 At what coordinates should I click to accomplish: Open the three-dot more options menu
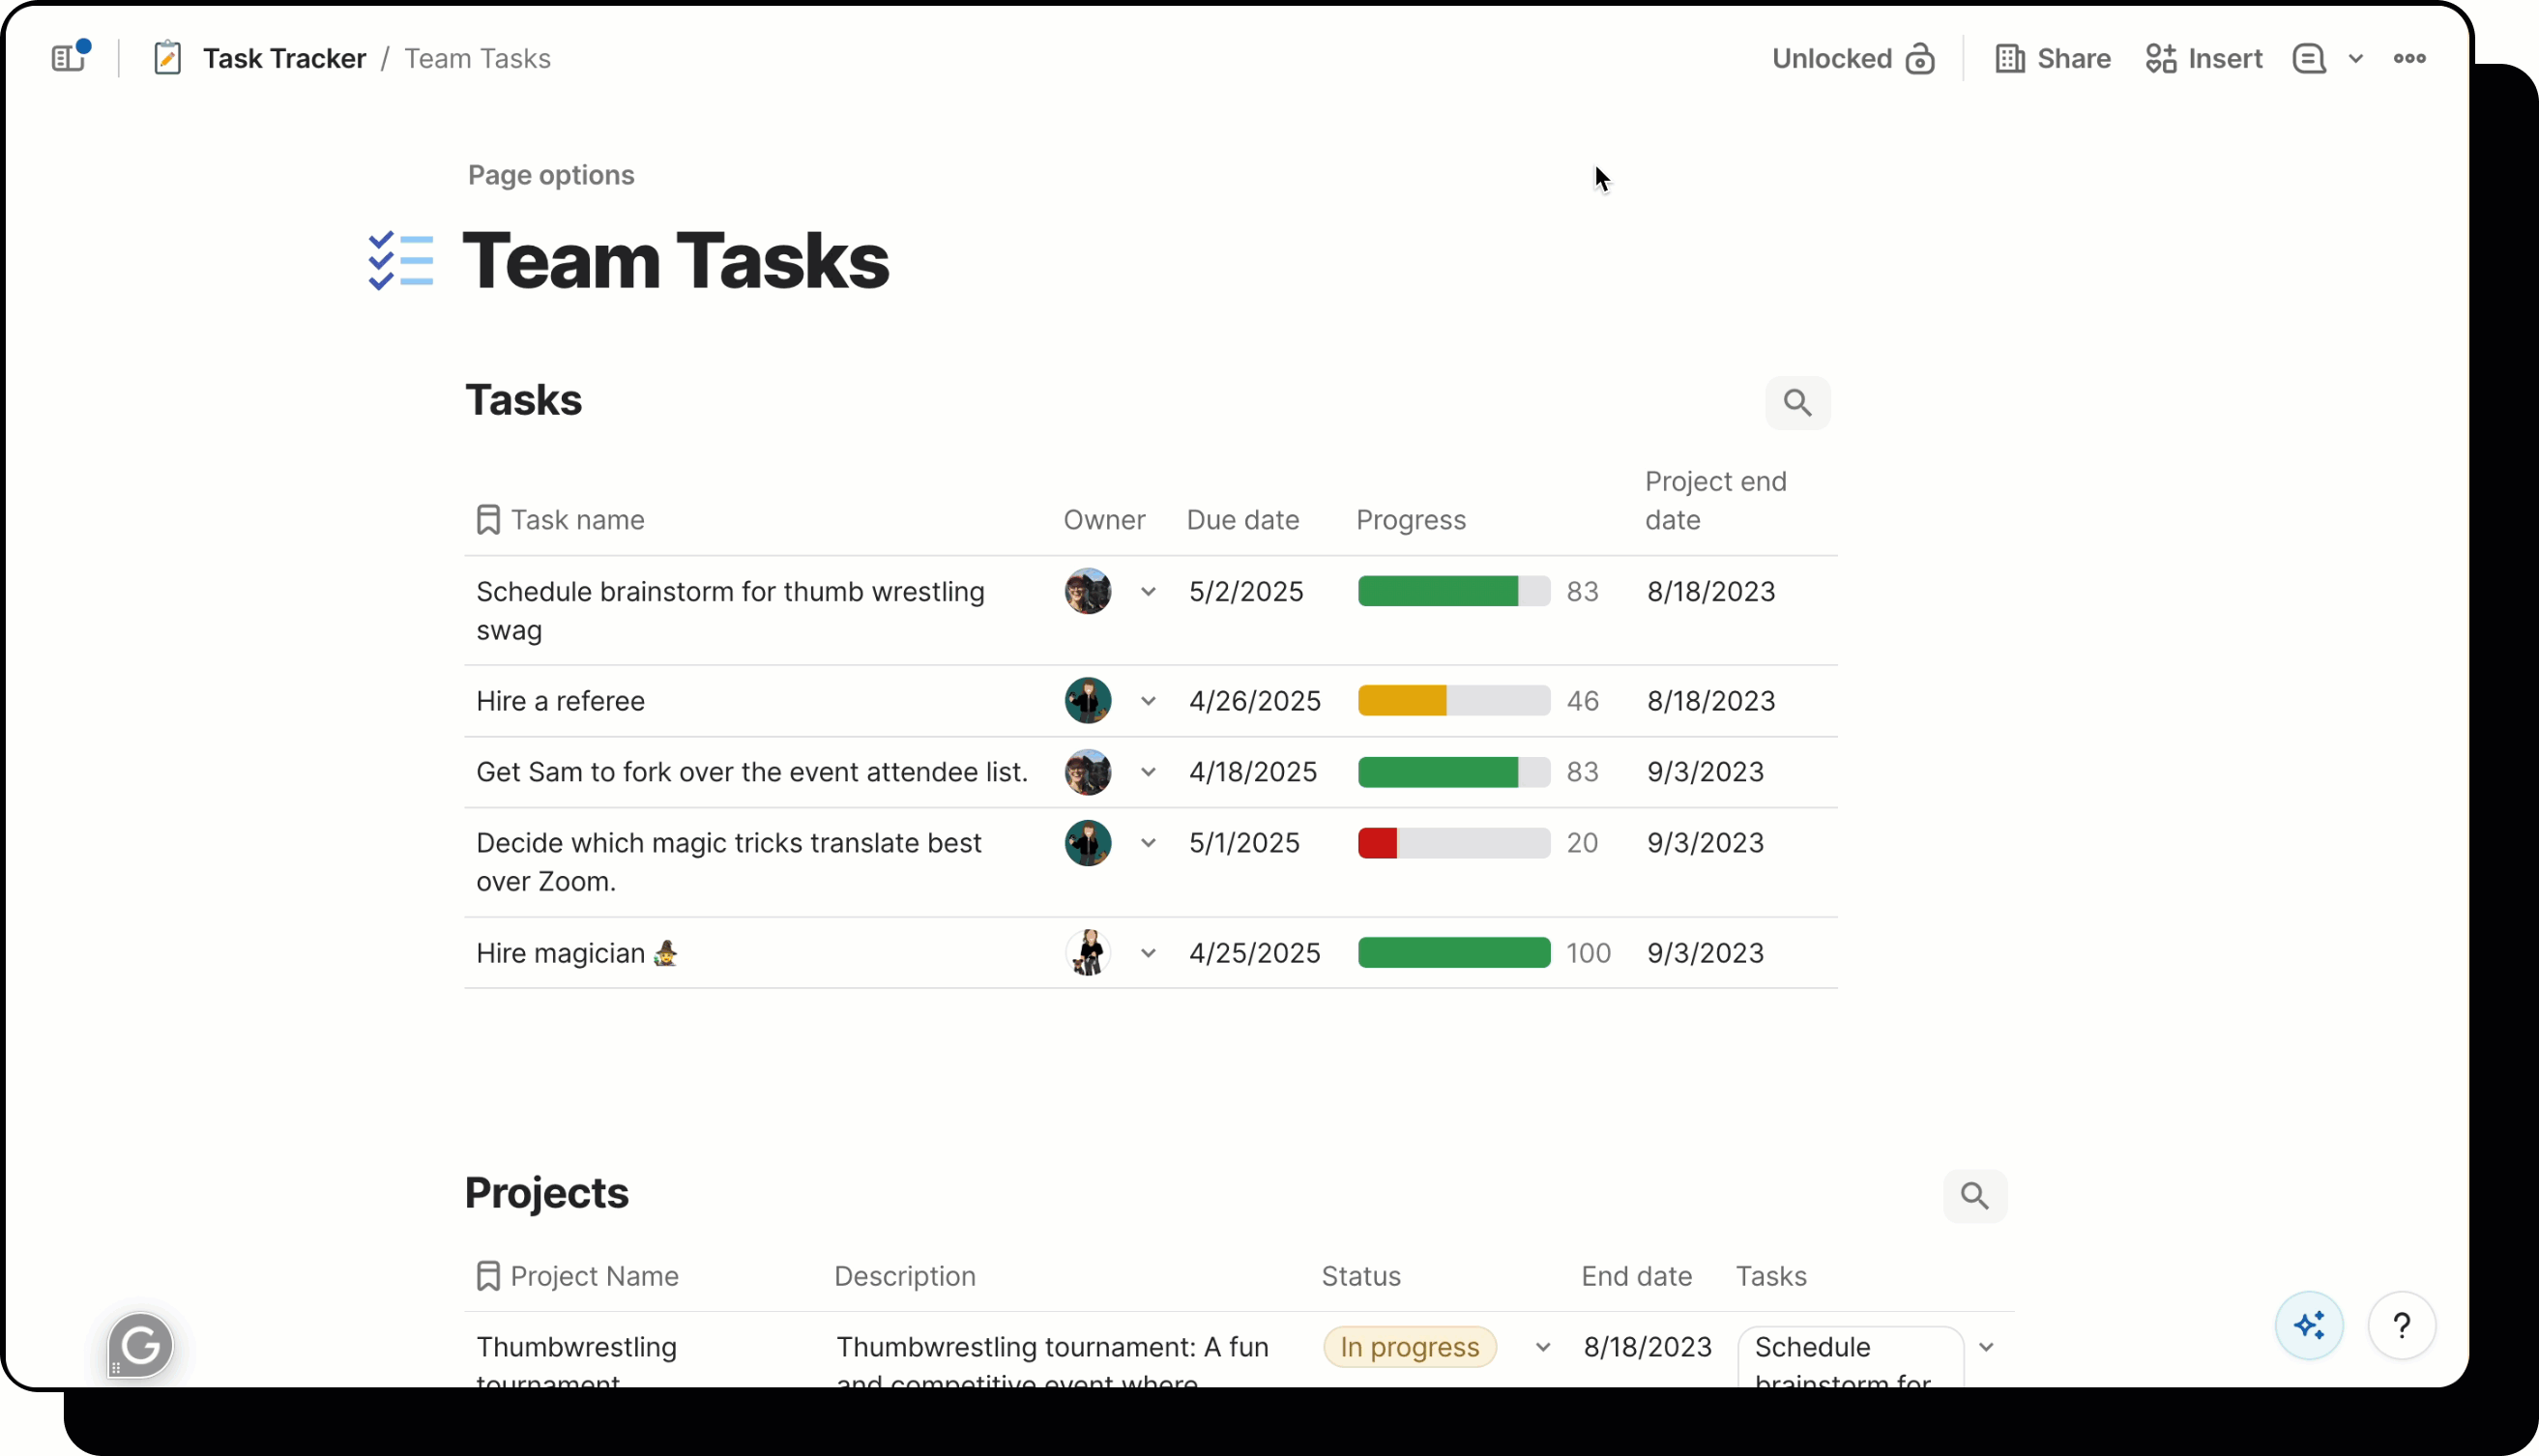[2409, 59]
